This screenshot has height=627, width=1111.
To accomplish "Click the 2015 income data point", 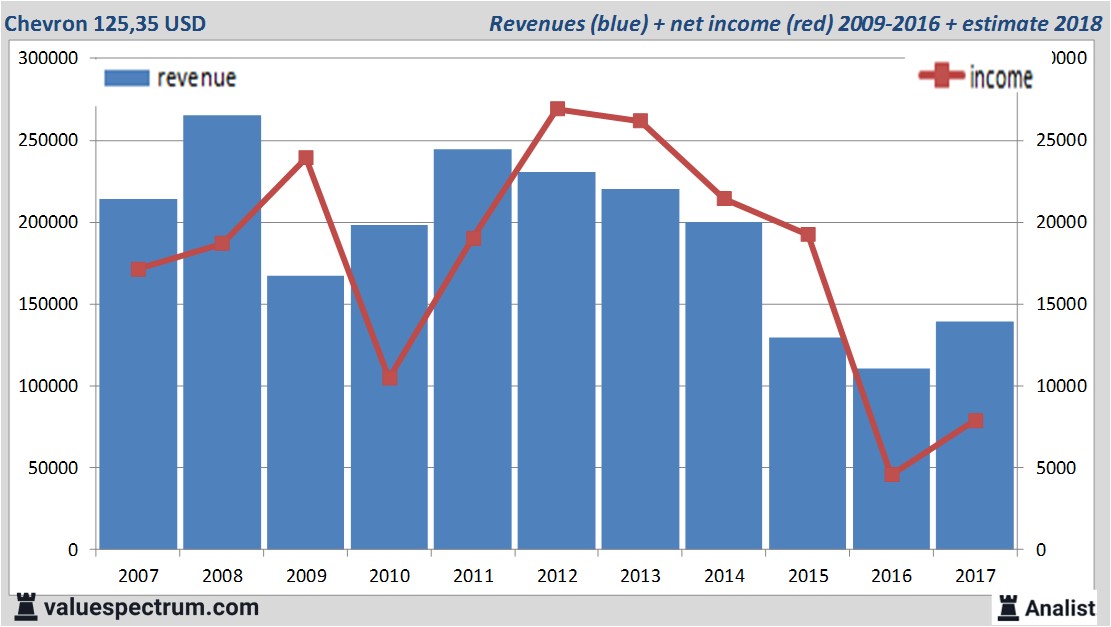I will 808,235.
